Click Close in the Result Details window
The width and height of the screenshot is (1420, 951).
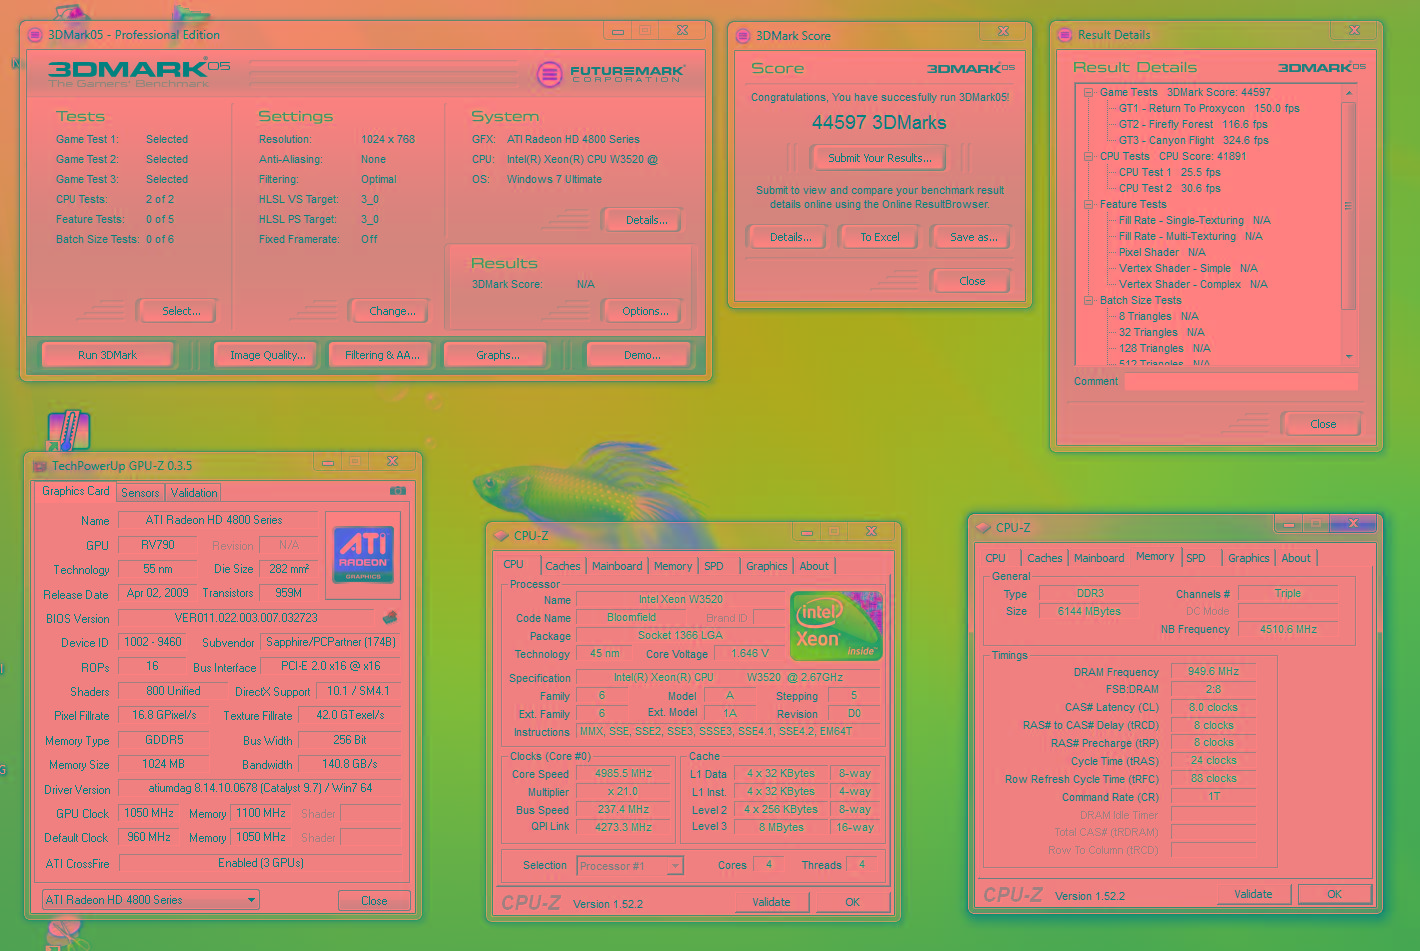click(1323, 424)
